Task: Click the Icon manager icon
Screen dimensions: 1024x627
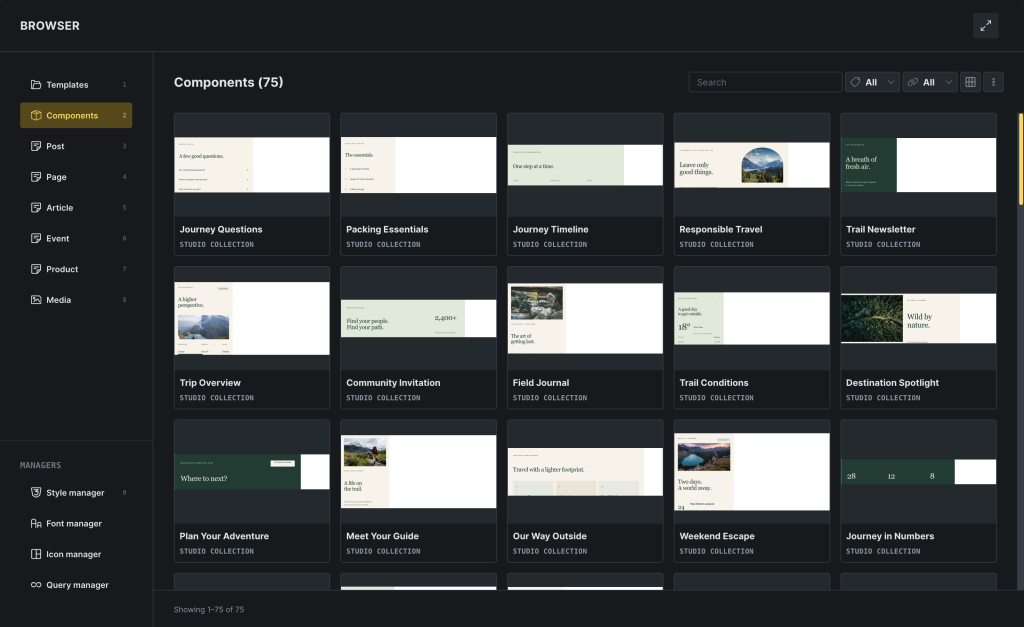Action: (x=36, y=554)
